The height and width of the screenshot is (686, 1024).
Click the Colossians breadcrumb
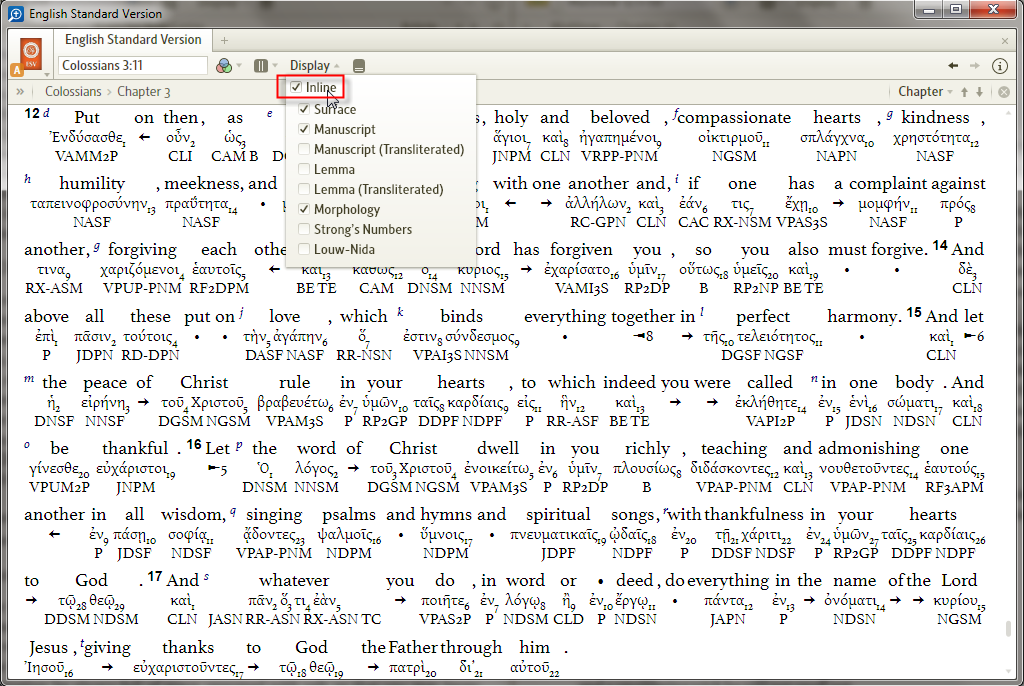coord(73,92)
